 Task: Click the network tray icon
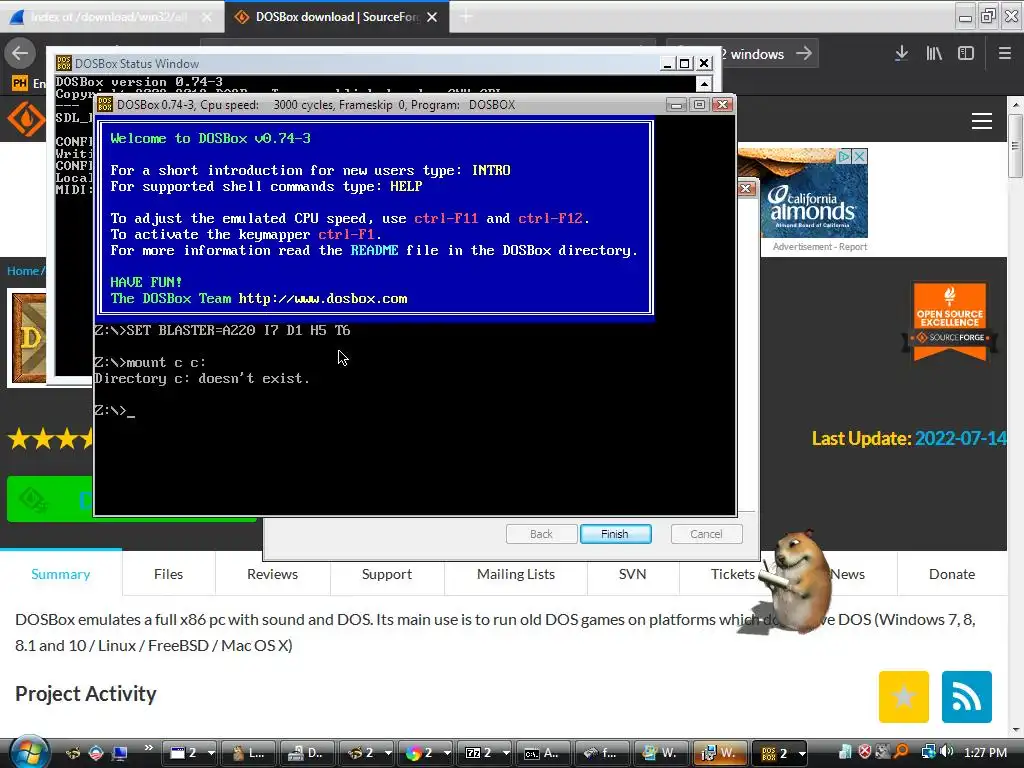[x=928, y=752]
